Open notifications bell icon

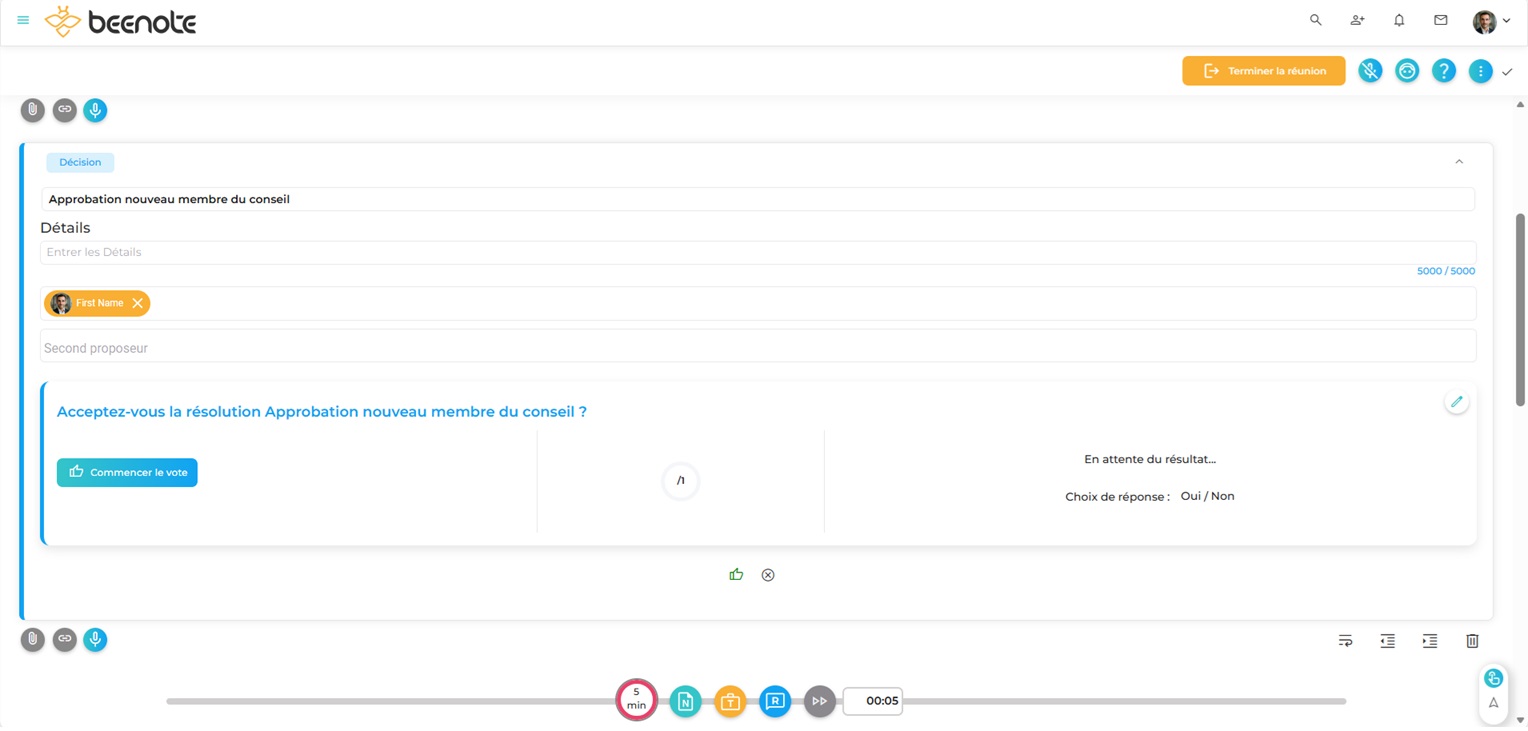[1399, 20]
